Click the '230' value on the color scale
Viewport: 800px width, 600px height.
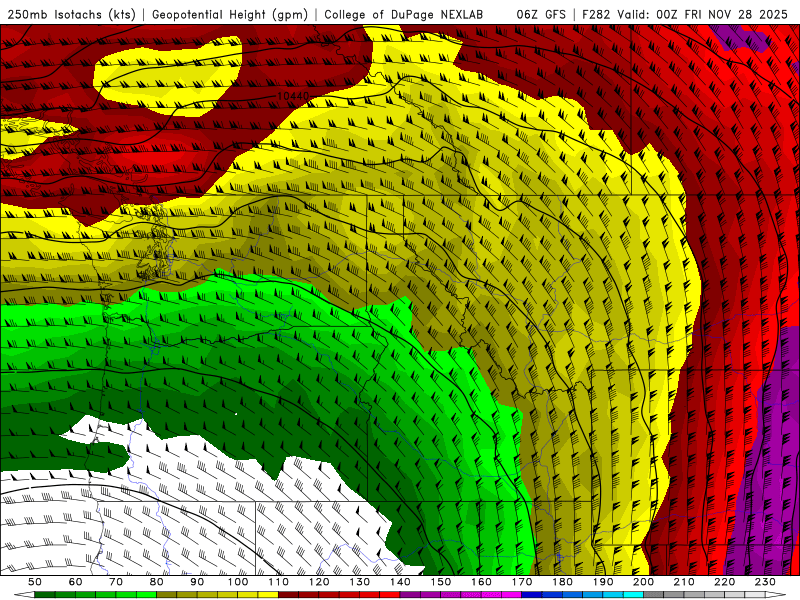pos(766,582)
